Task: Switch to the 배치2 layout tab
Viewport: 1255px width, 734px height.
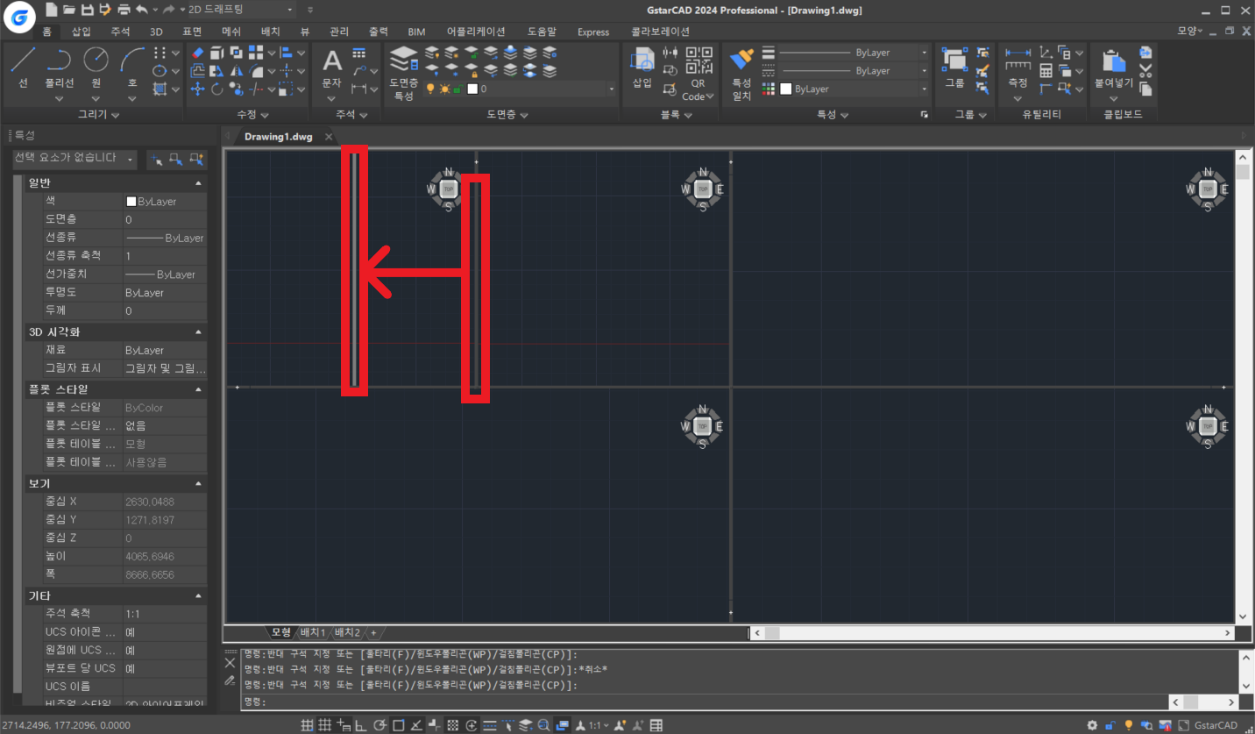Action: 347,633
